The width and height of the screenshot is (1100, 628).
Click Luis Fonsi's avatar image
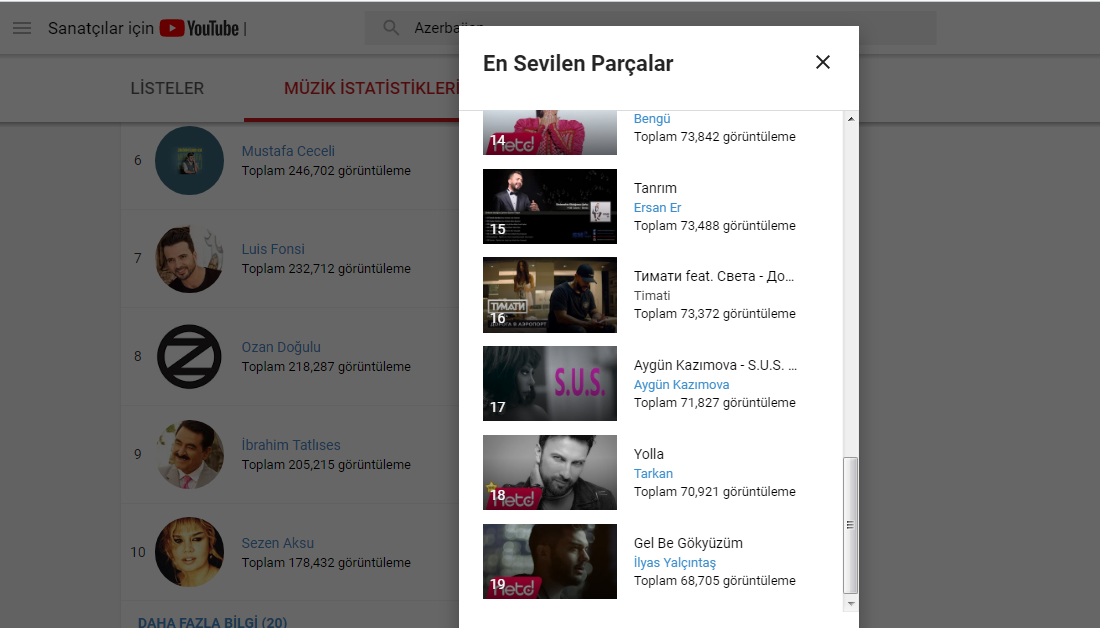(189, 258)
